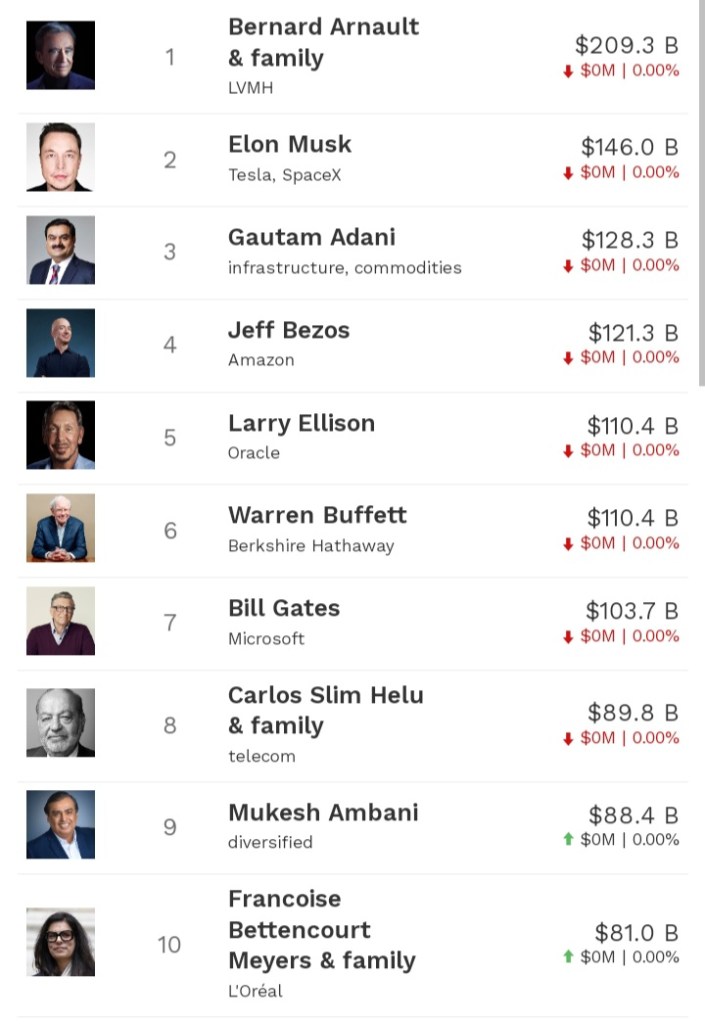The image size is (705, 1024).
Task: Open the Mukesh Ambani name link
Action: click(x=323, y=812)
